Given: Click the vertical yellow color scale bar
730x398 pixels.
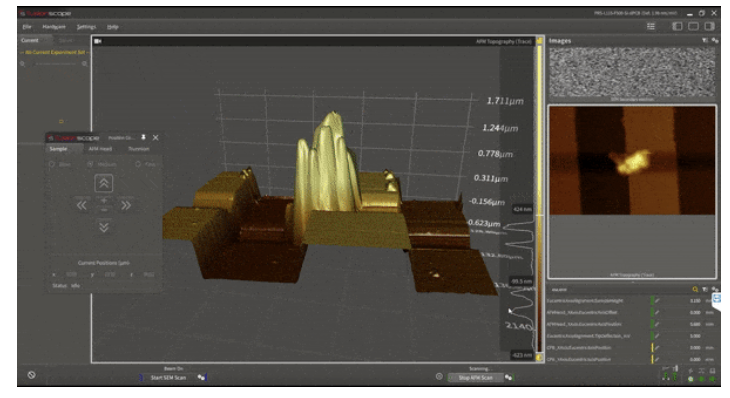Looking at the screenshot, I should point(540,199).
